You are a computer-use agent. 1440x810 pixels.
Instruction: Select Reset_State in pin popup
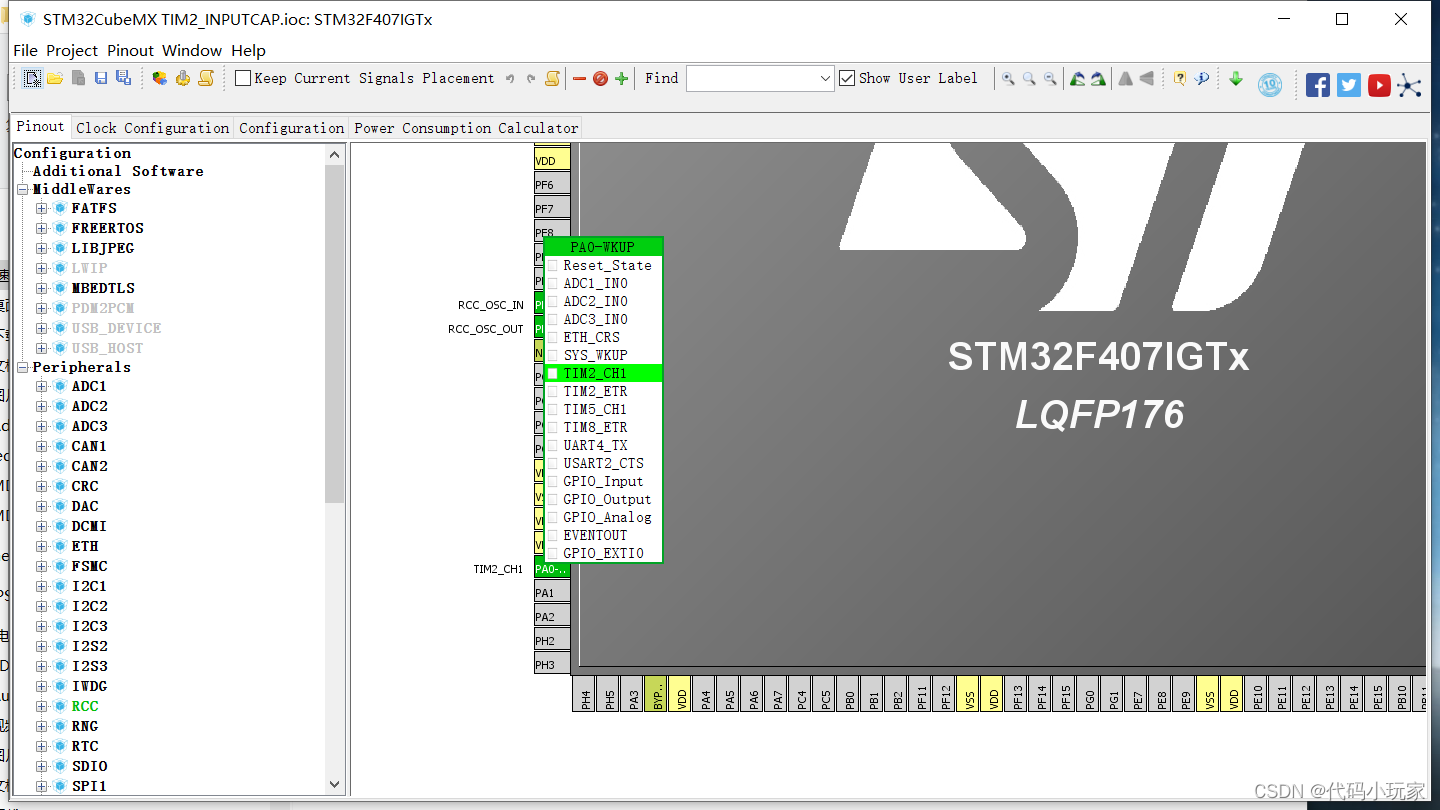coord(602,265)
